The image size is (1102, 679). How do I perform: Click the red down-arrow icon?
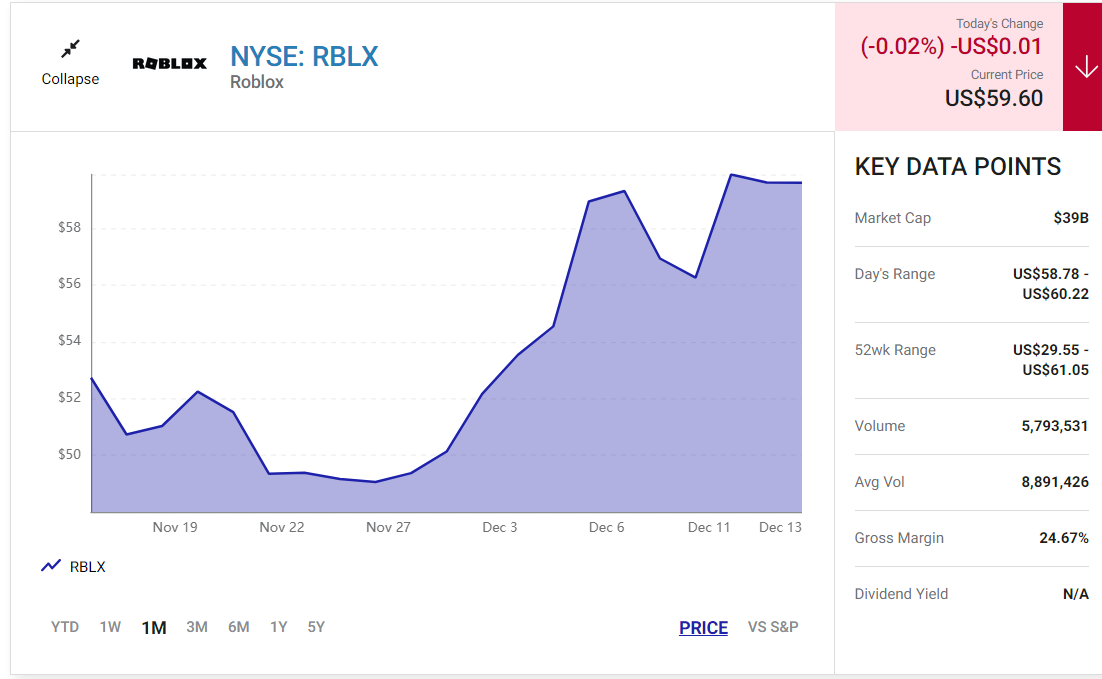pyautogui.click(x=1086, y=67)
